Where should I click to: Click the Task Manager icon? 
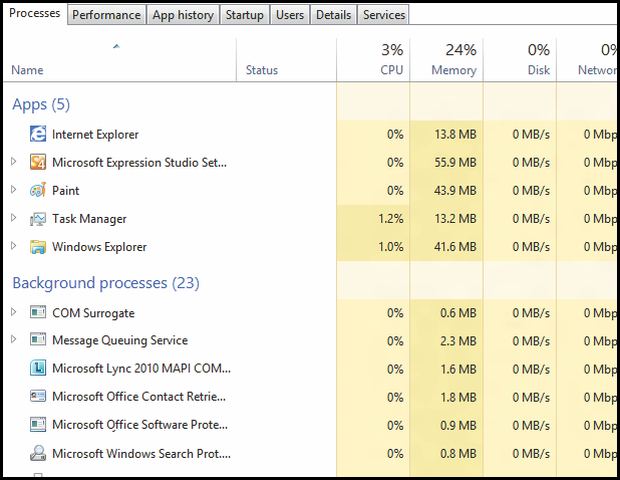(x=38, y=219)
